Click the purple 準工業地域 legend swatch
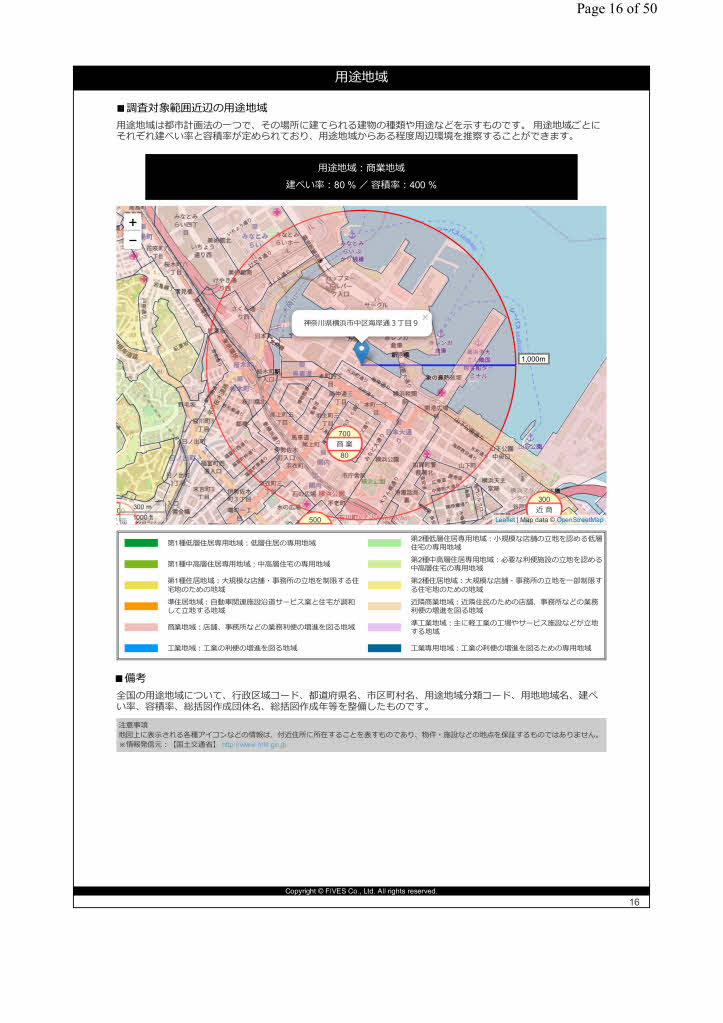Viewport: 723px width, 1023px height. [385, 627]
